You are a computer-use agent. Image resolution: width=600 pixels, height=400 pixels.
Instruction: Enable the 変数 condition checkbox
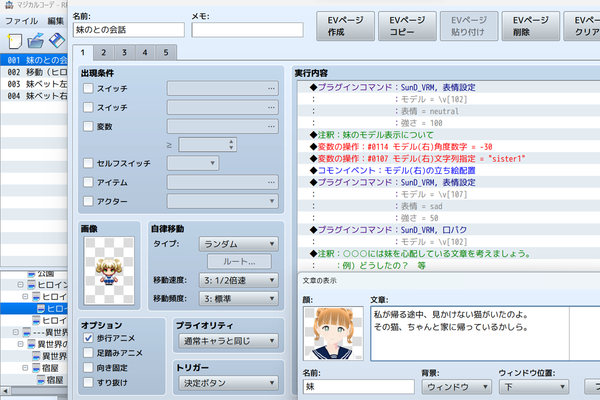coord(88,126)
